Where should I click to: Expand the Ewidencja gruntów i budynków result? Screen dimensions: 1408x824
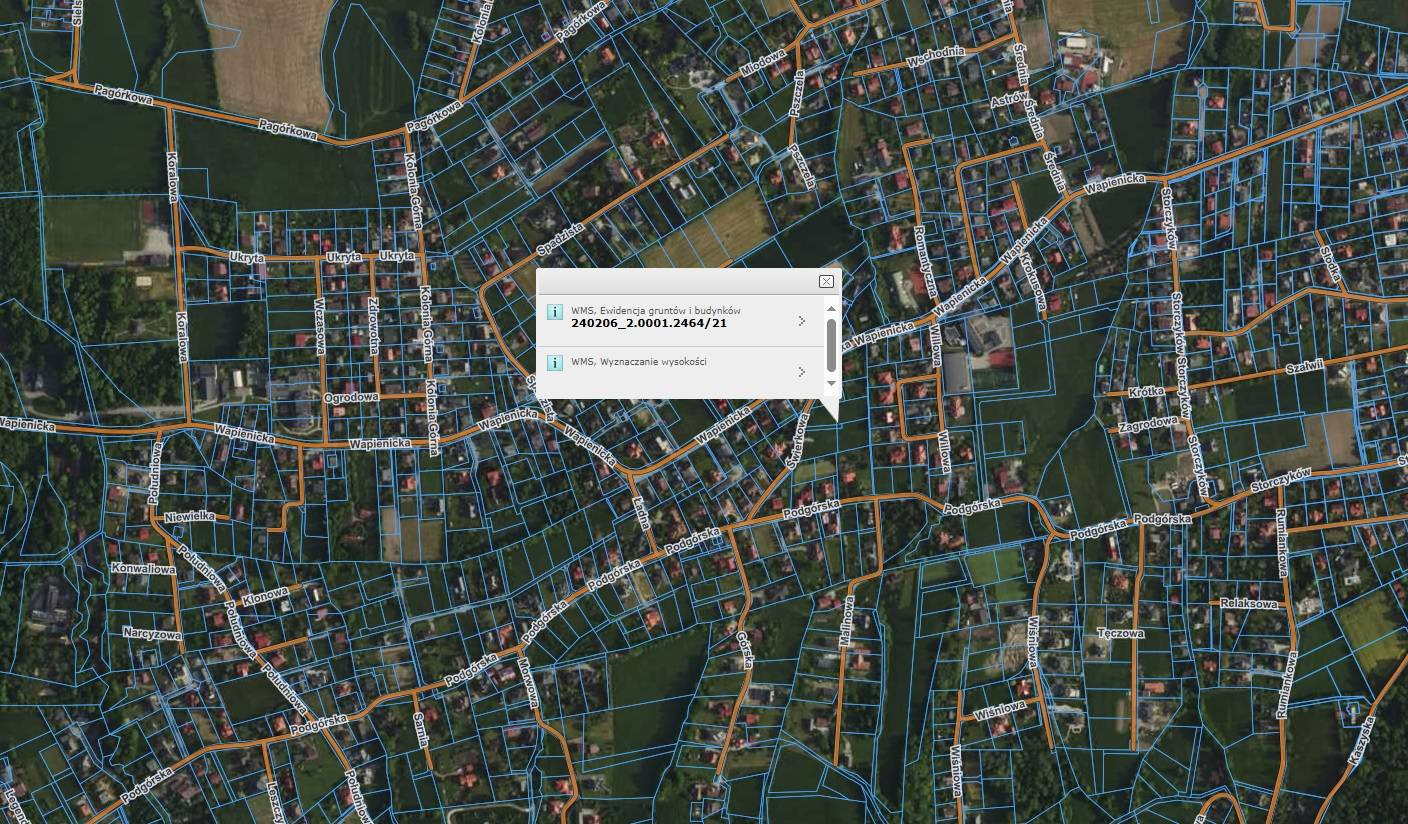[x=801, y=321]
